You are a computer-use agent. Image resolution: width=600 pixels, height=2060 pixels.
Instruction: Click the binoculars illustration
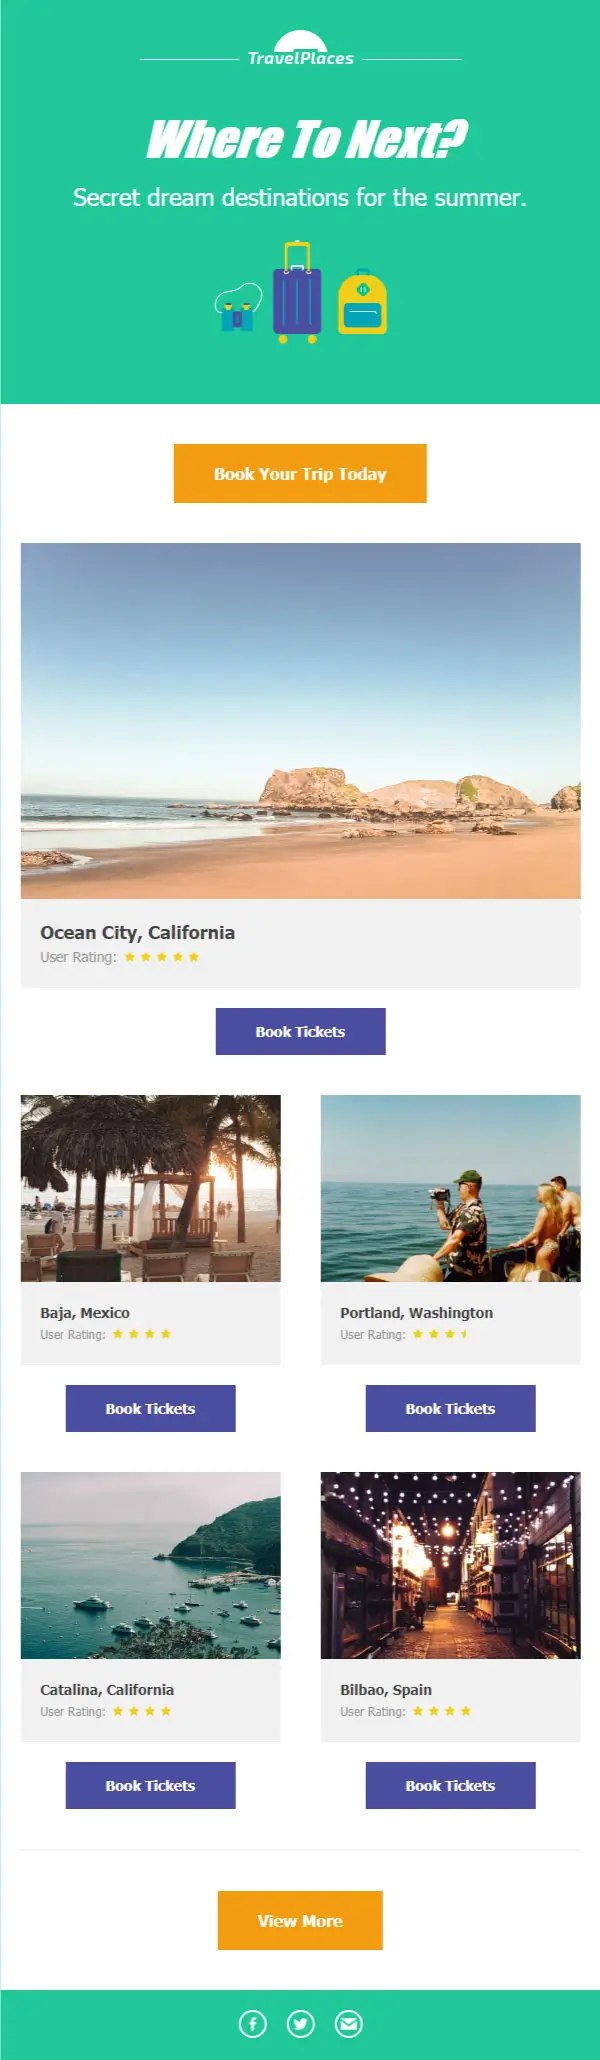pos(238,310)
